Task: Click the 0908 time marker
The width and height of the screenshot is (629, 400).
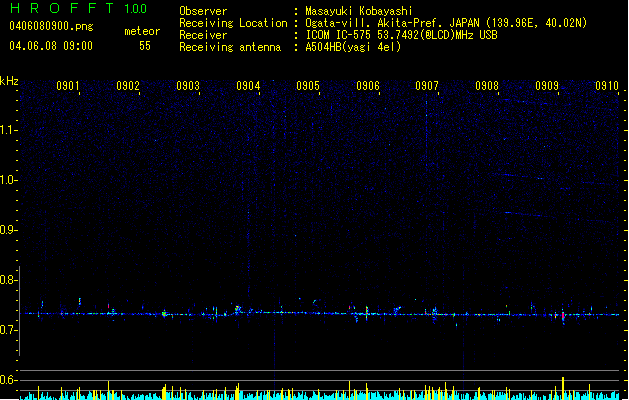Action: pyautogui.click(x=487, y=86)
